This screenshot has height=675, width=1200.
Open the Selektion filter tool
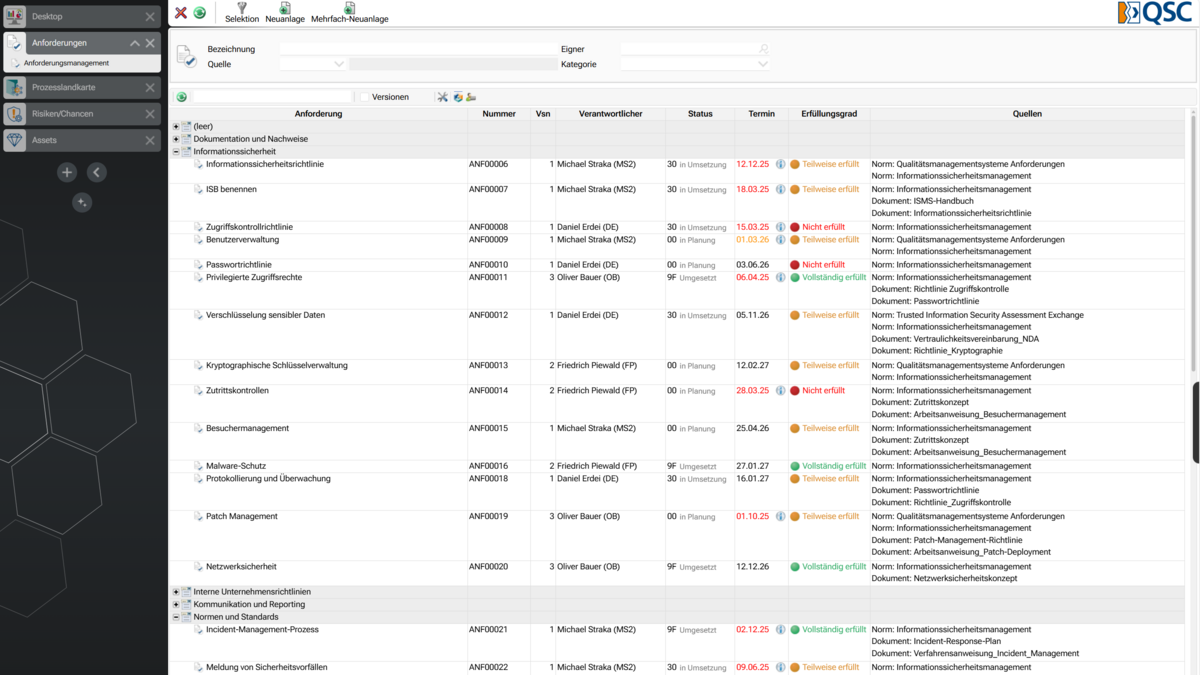coord(242,13)
